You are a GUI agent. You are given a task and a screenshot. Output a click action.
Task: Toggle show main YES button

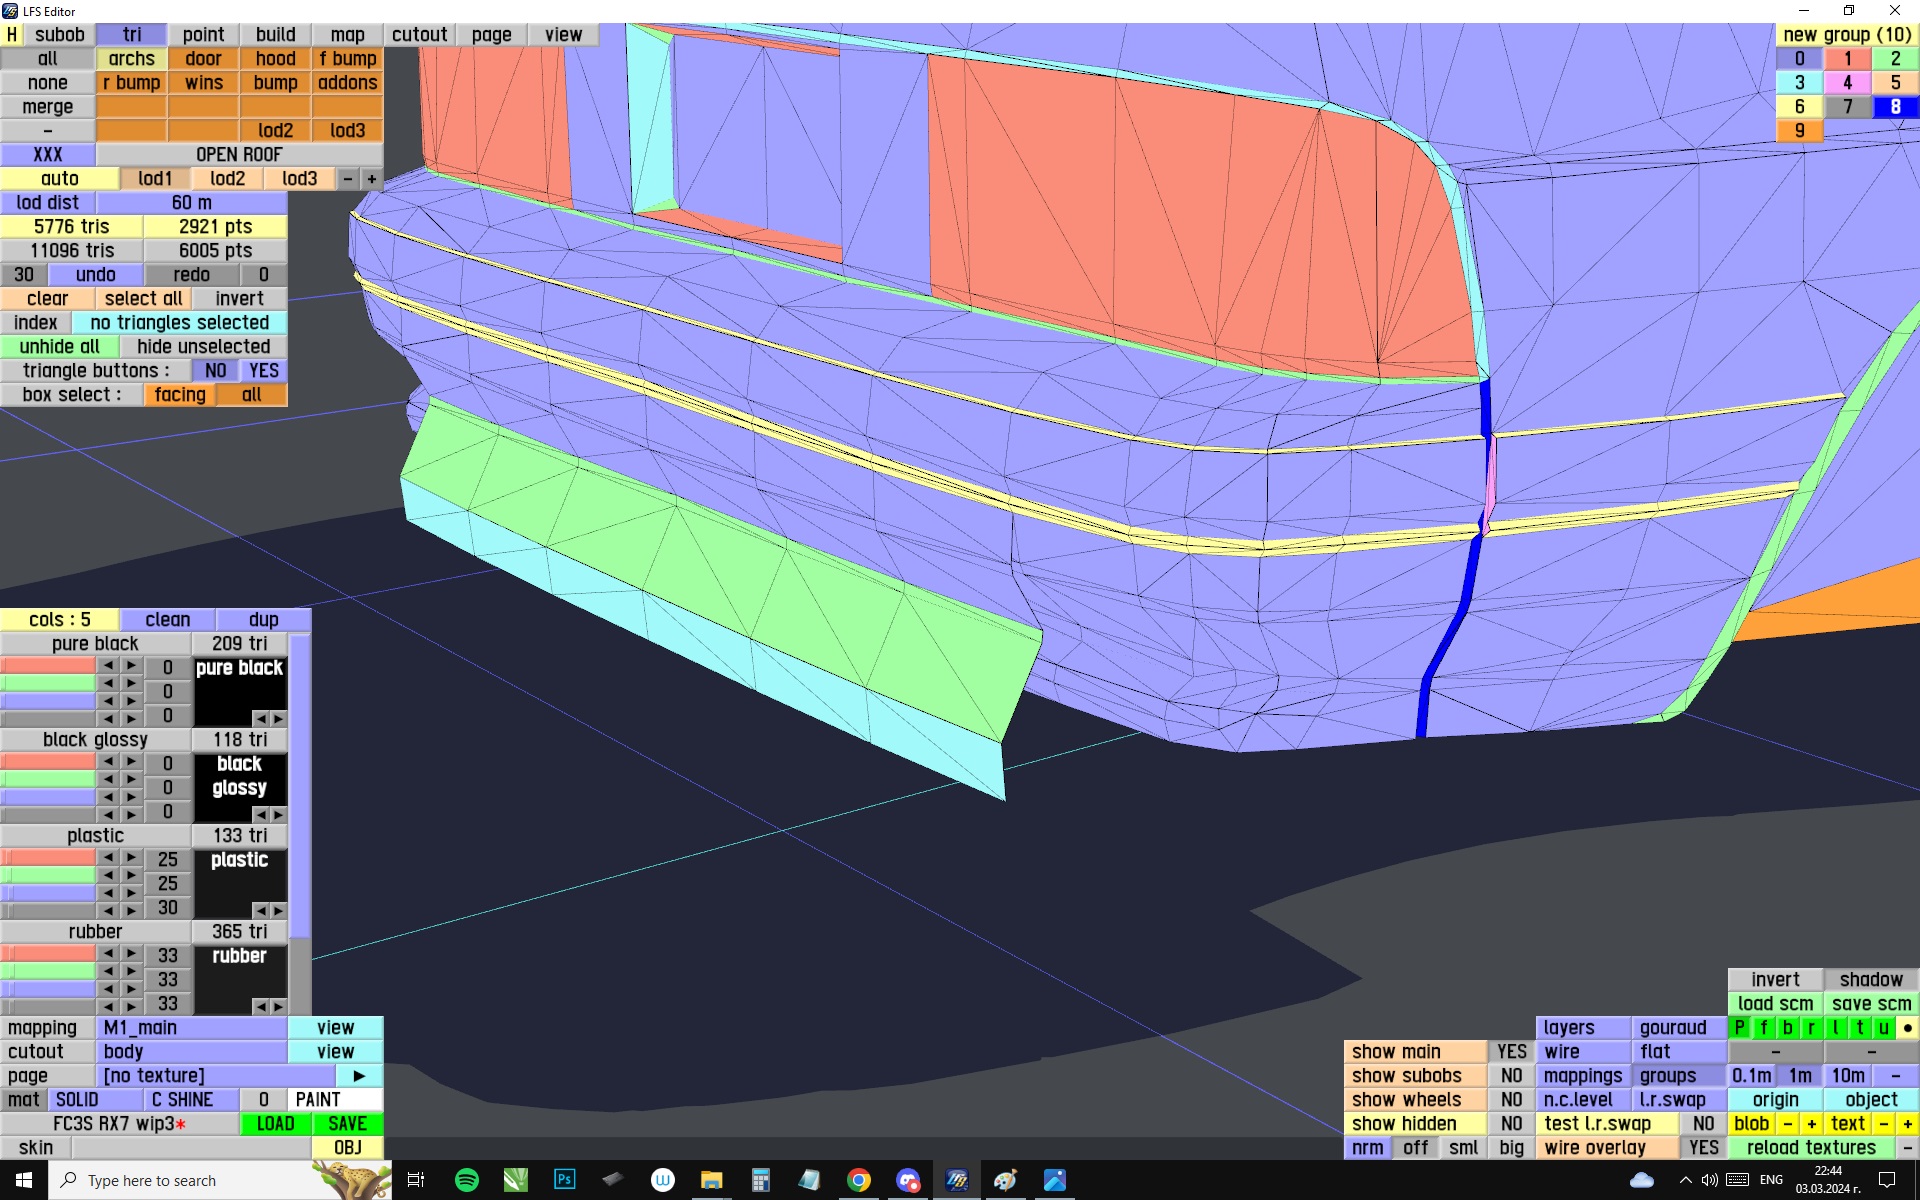point(1511,1052)
